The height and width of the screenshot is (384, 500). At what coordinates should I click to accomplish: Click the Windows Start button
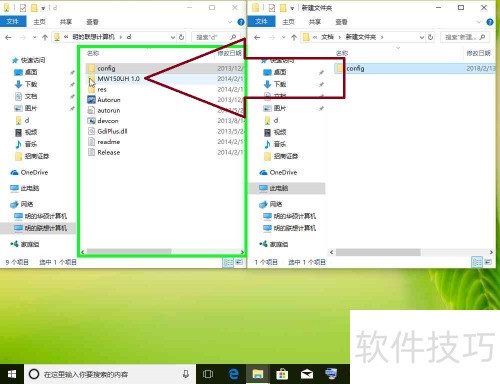click(x=12, y=374)
